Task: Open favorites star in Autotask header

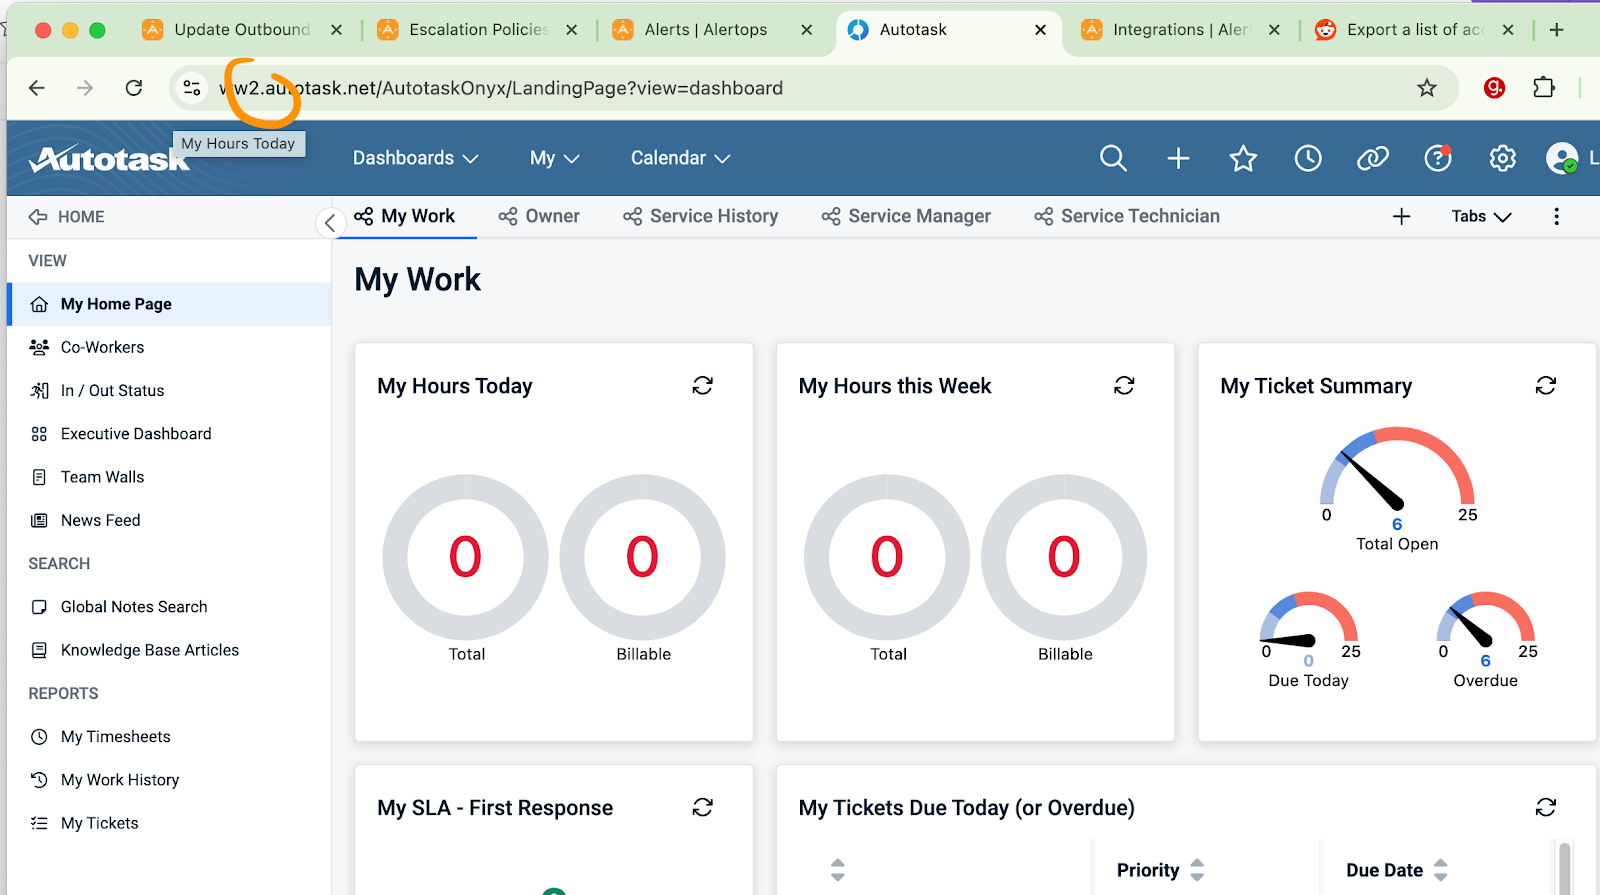Action: 1243,158
